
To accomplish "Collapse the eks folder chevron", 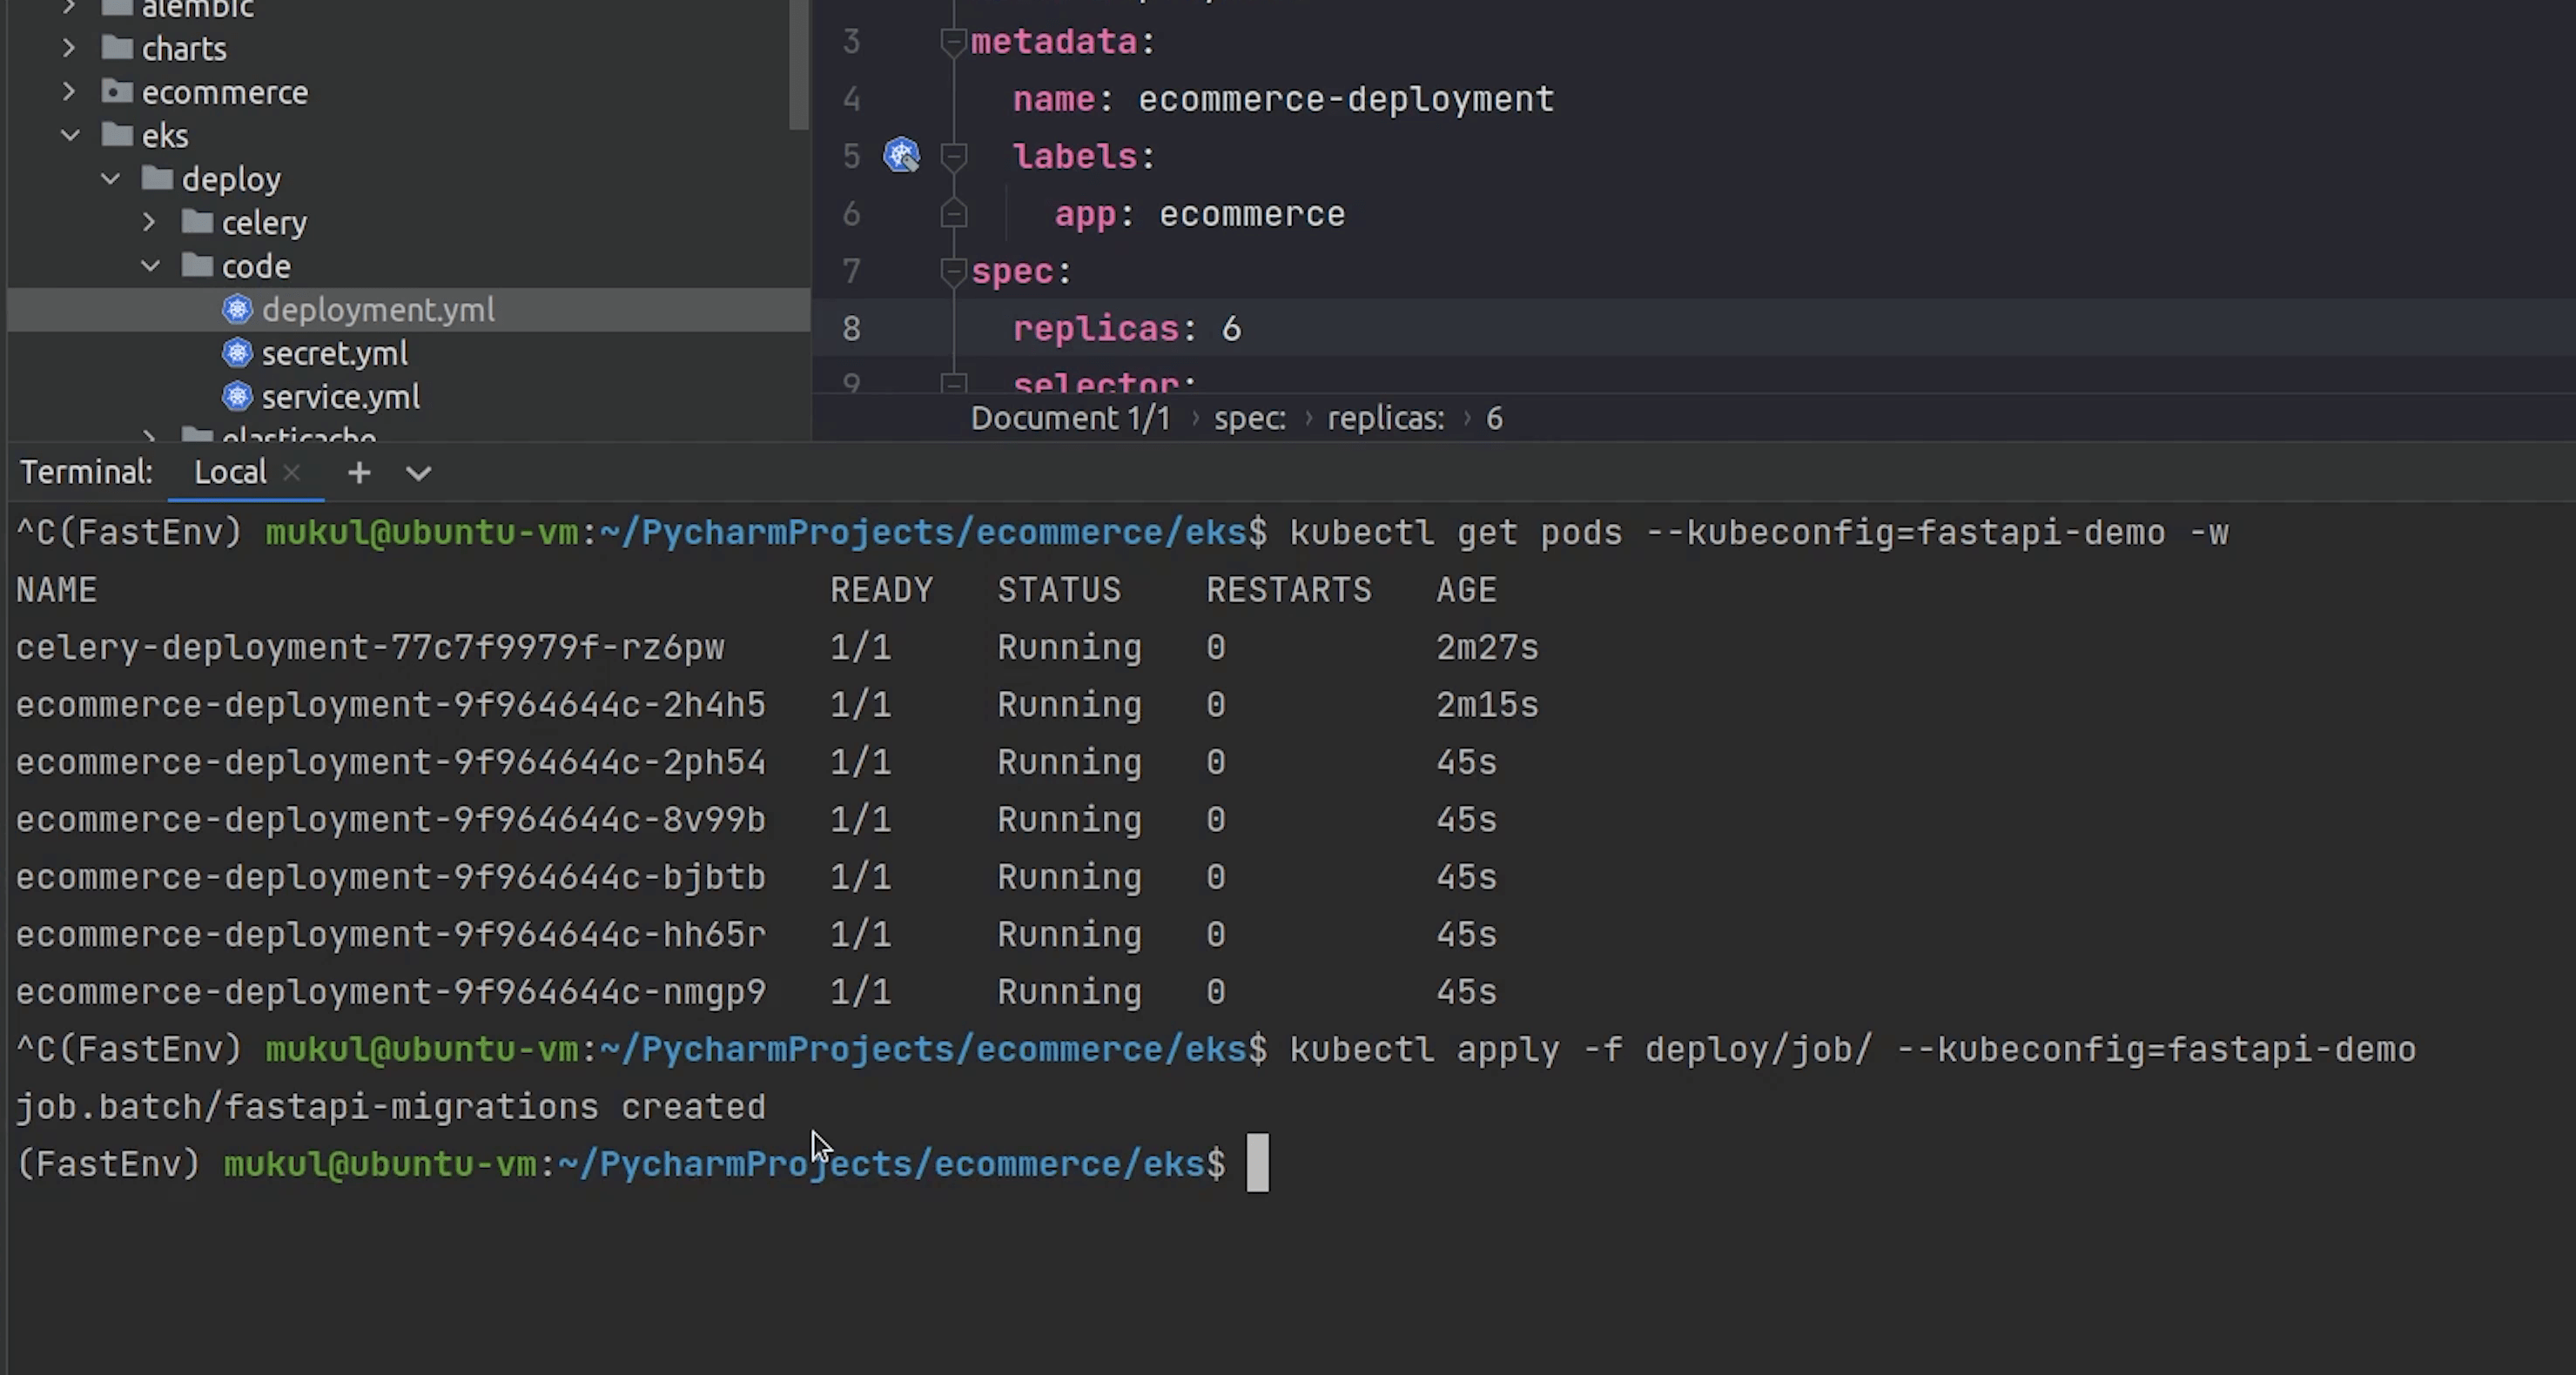I will tap(70, 135).
